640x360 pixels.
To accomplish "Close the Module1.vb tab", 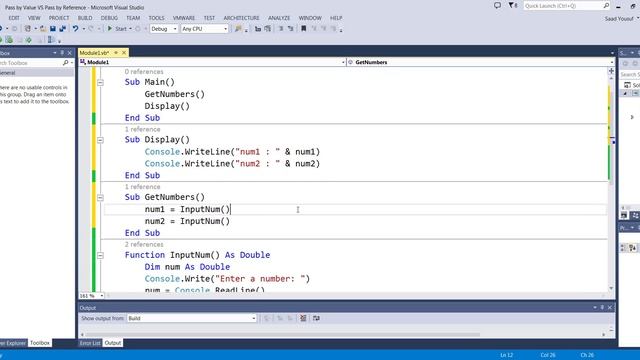I will click(x=124, y=53).
